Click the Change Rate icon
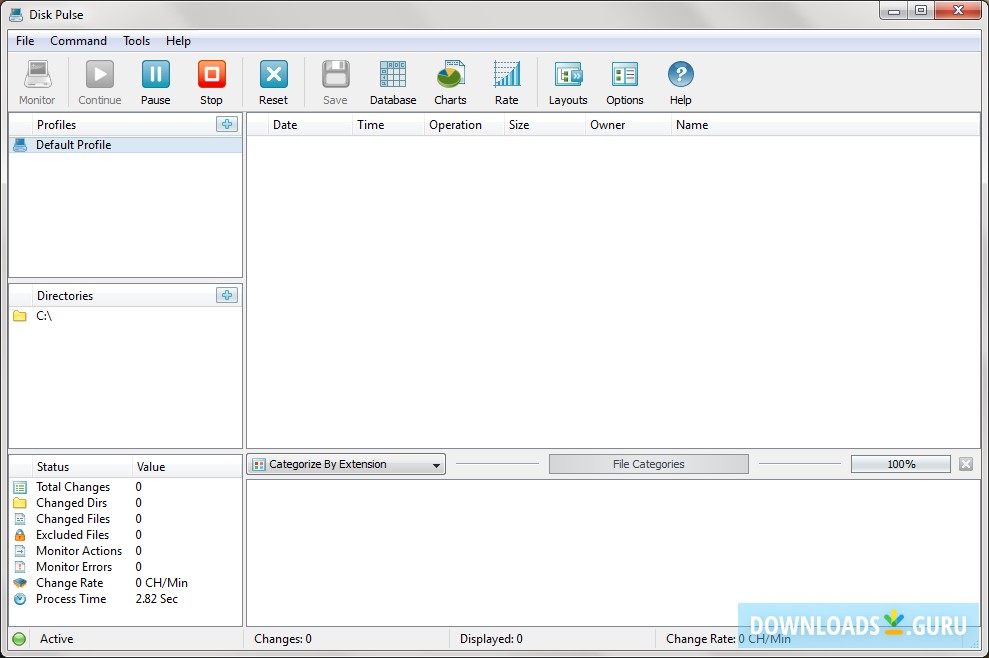The height and width of the screenshot is (658, 989). tap(20, 583)
